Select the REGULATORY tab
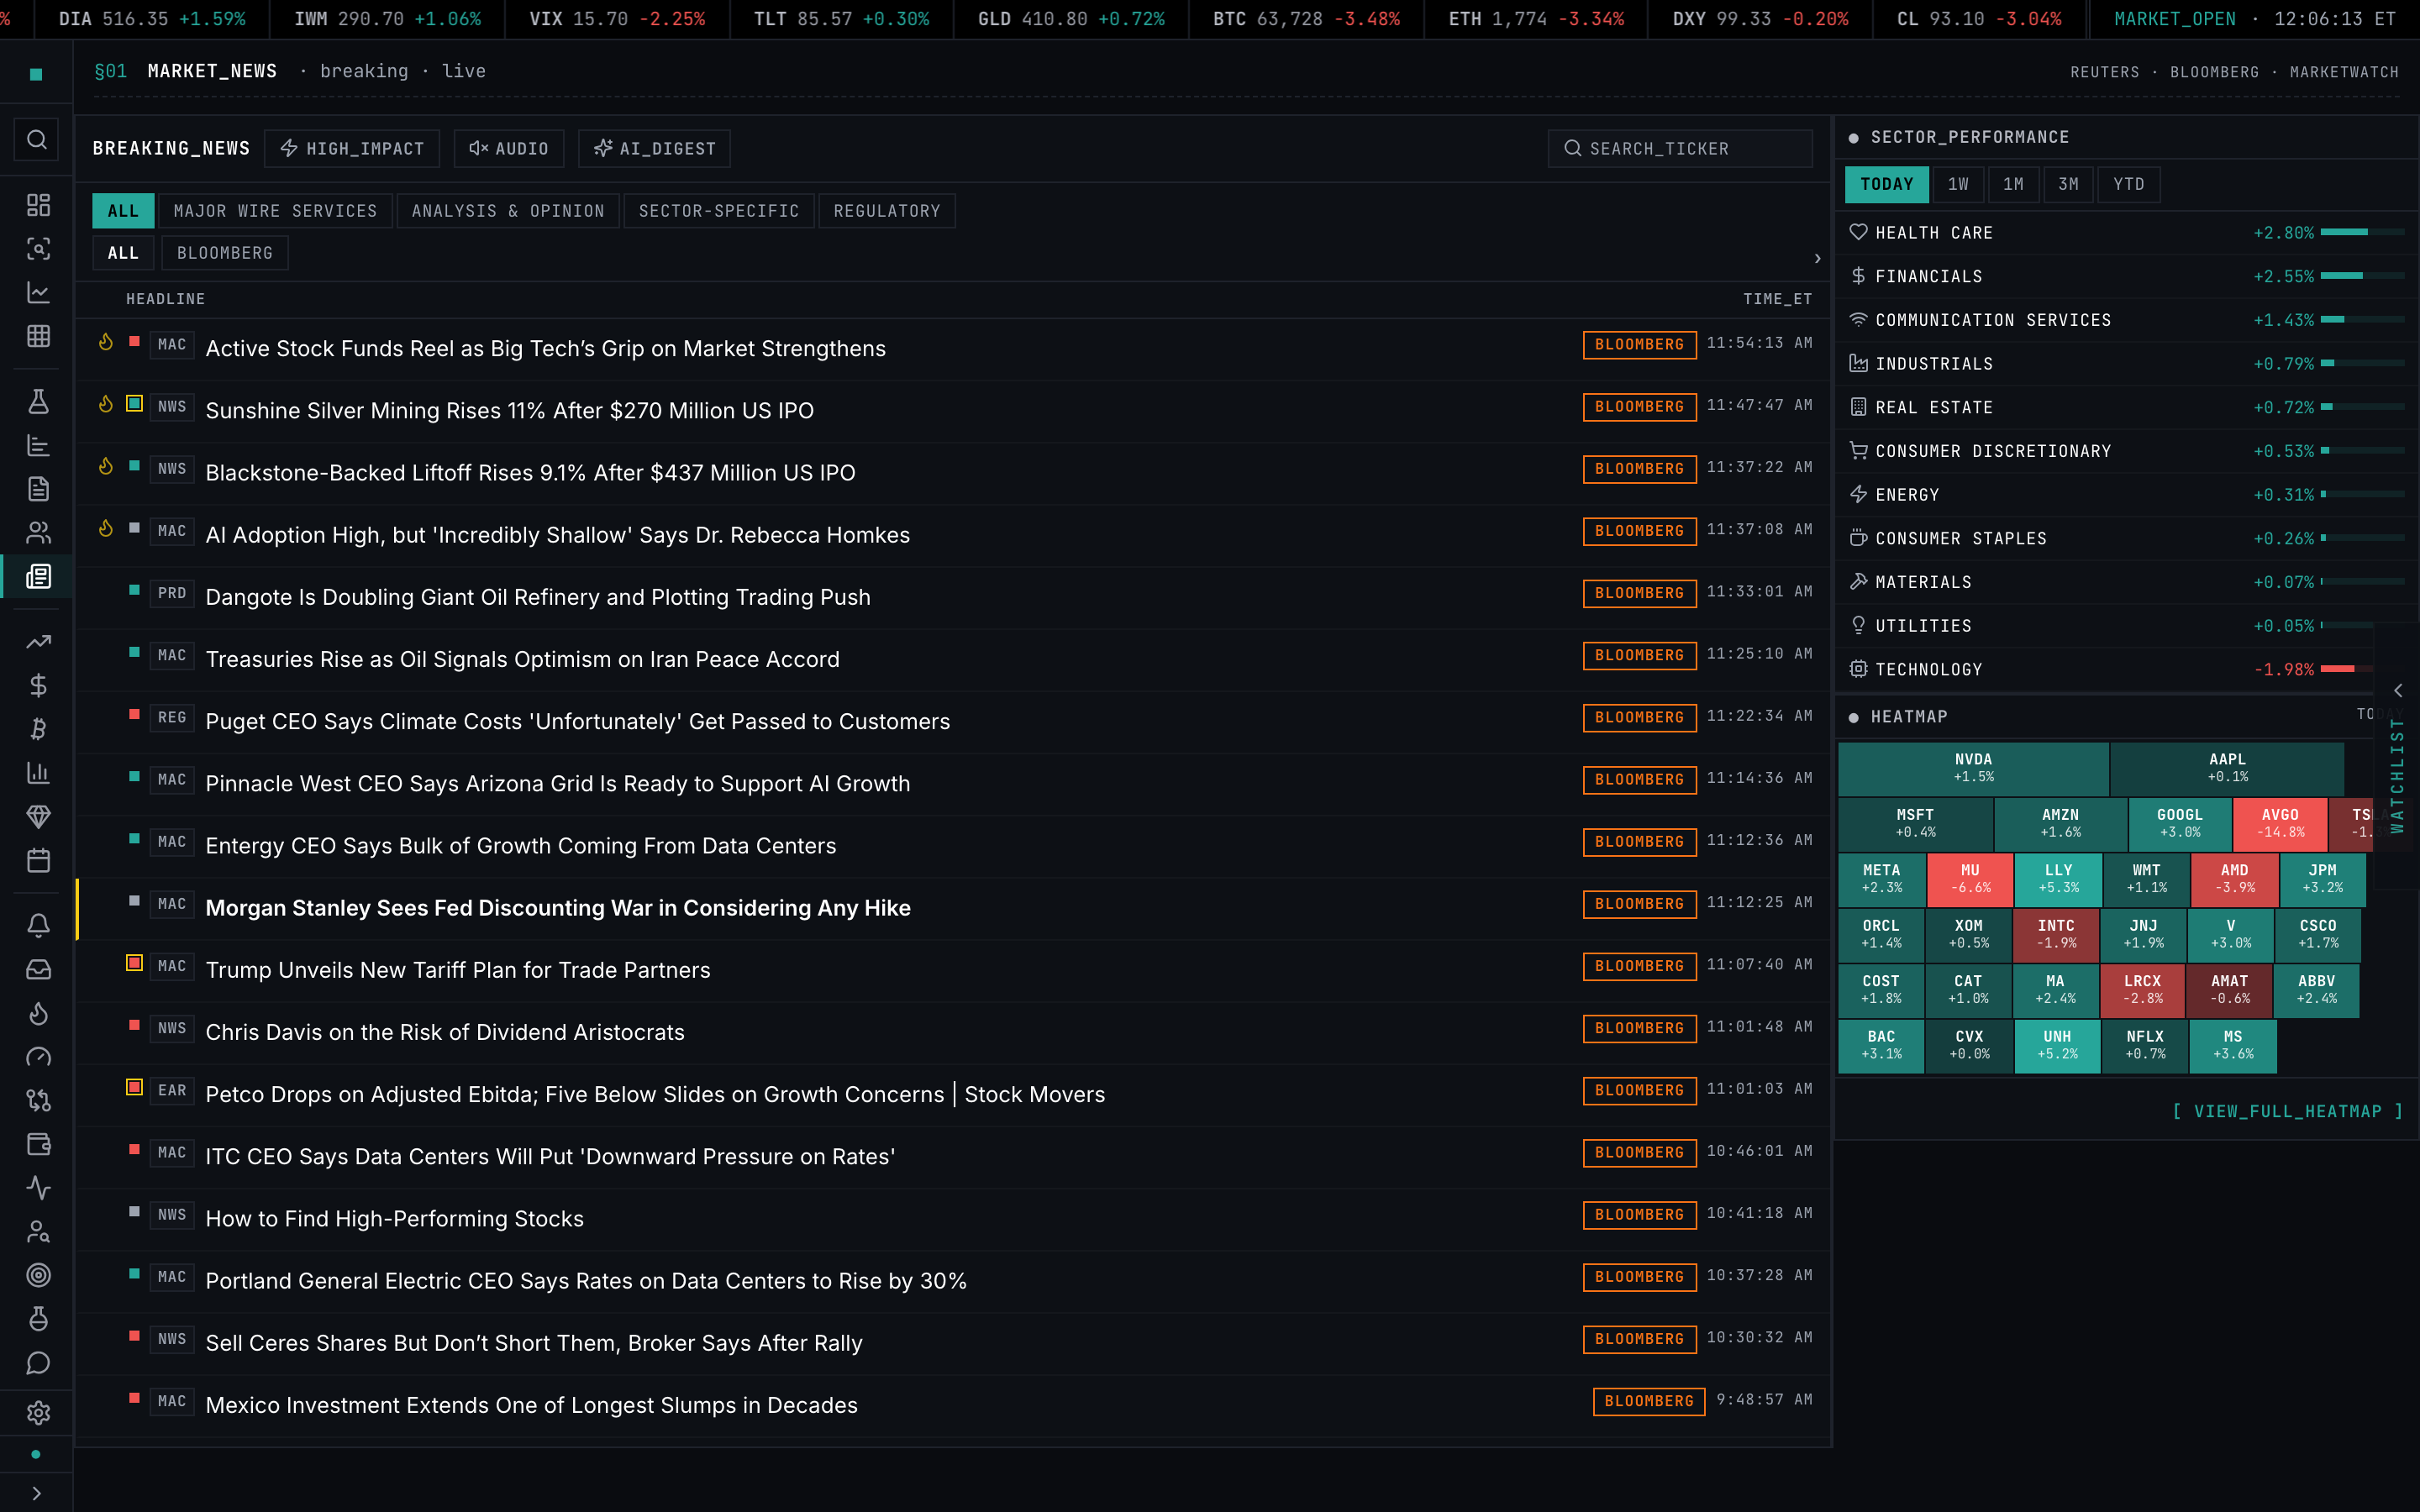The height and width of the screenshot is (1512, 2420). (x=887, y=211)
